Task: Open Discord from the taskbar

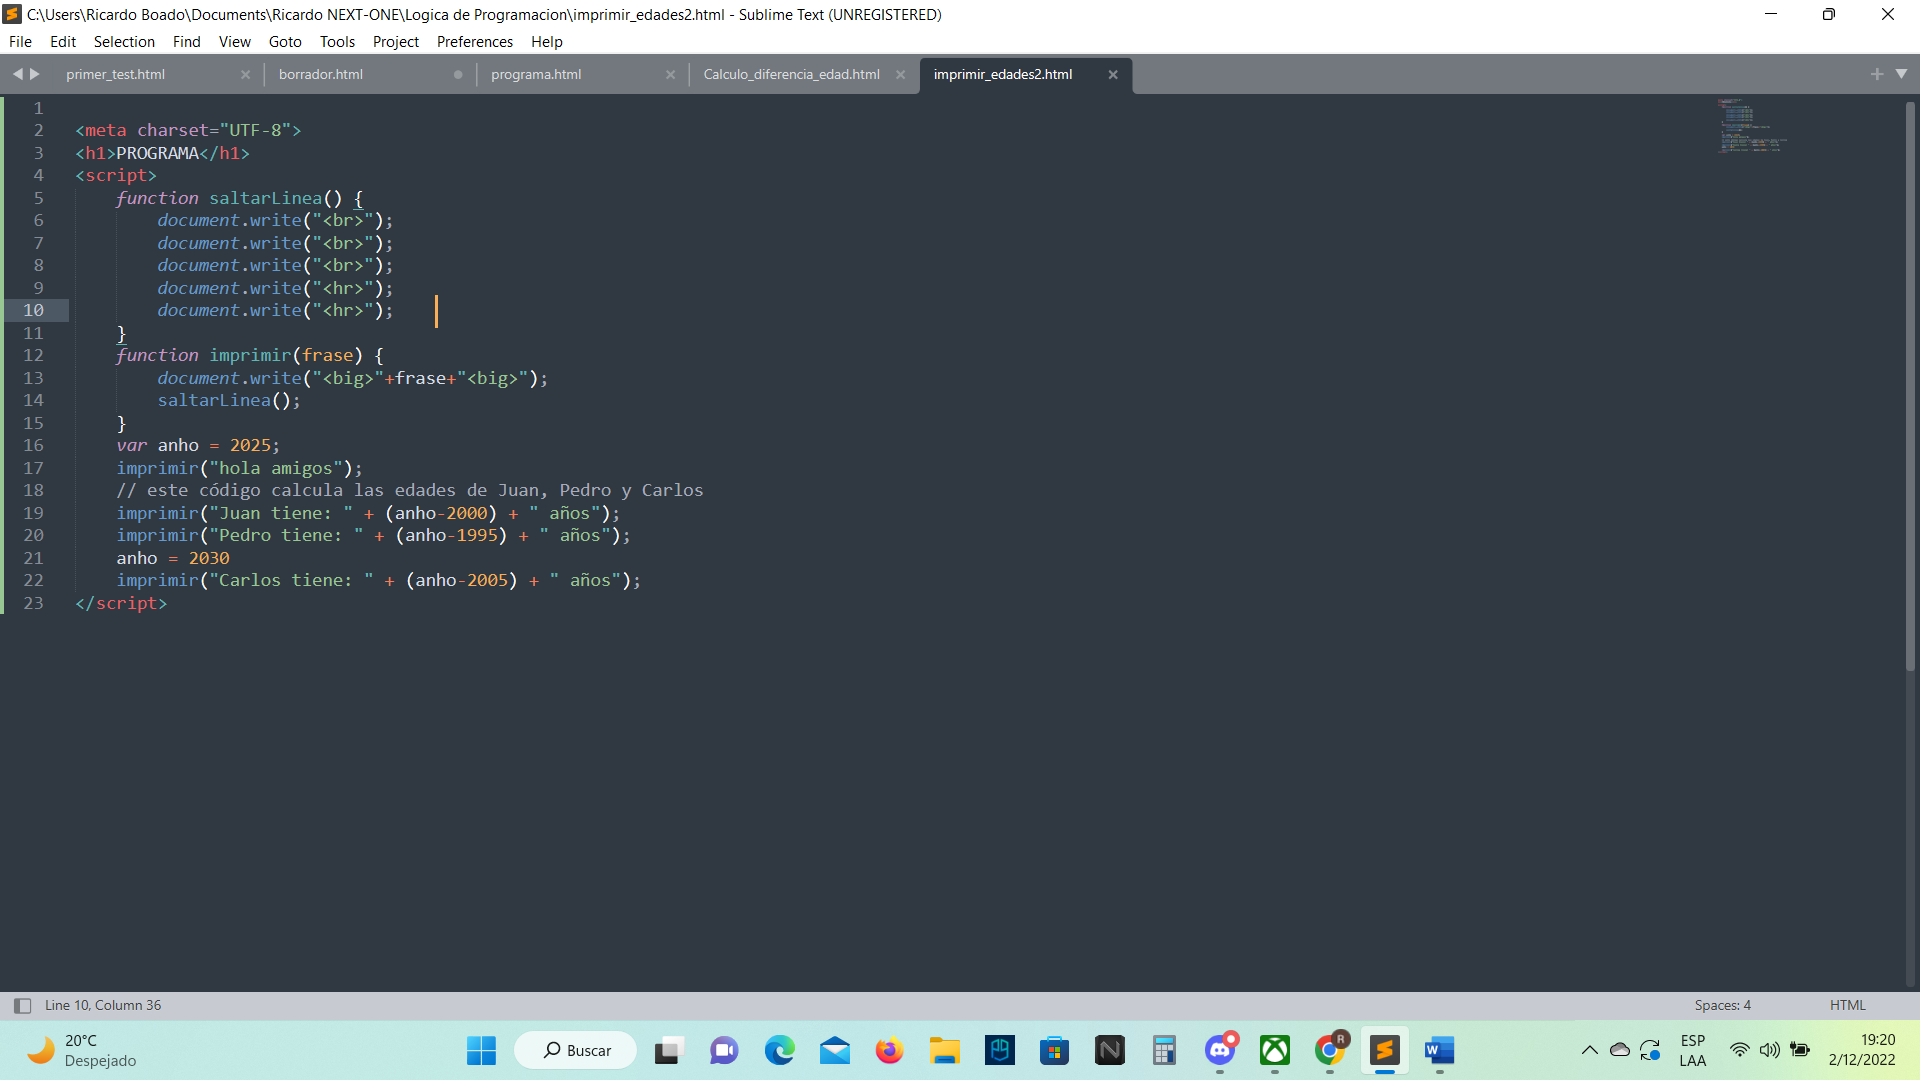Action: pyautogui.click(x=1219, y=1050)
